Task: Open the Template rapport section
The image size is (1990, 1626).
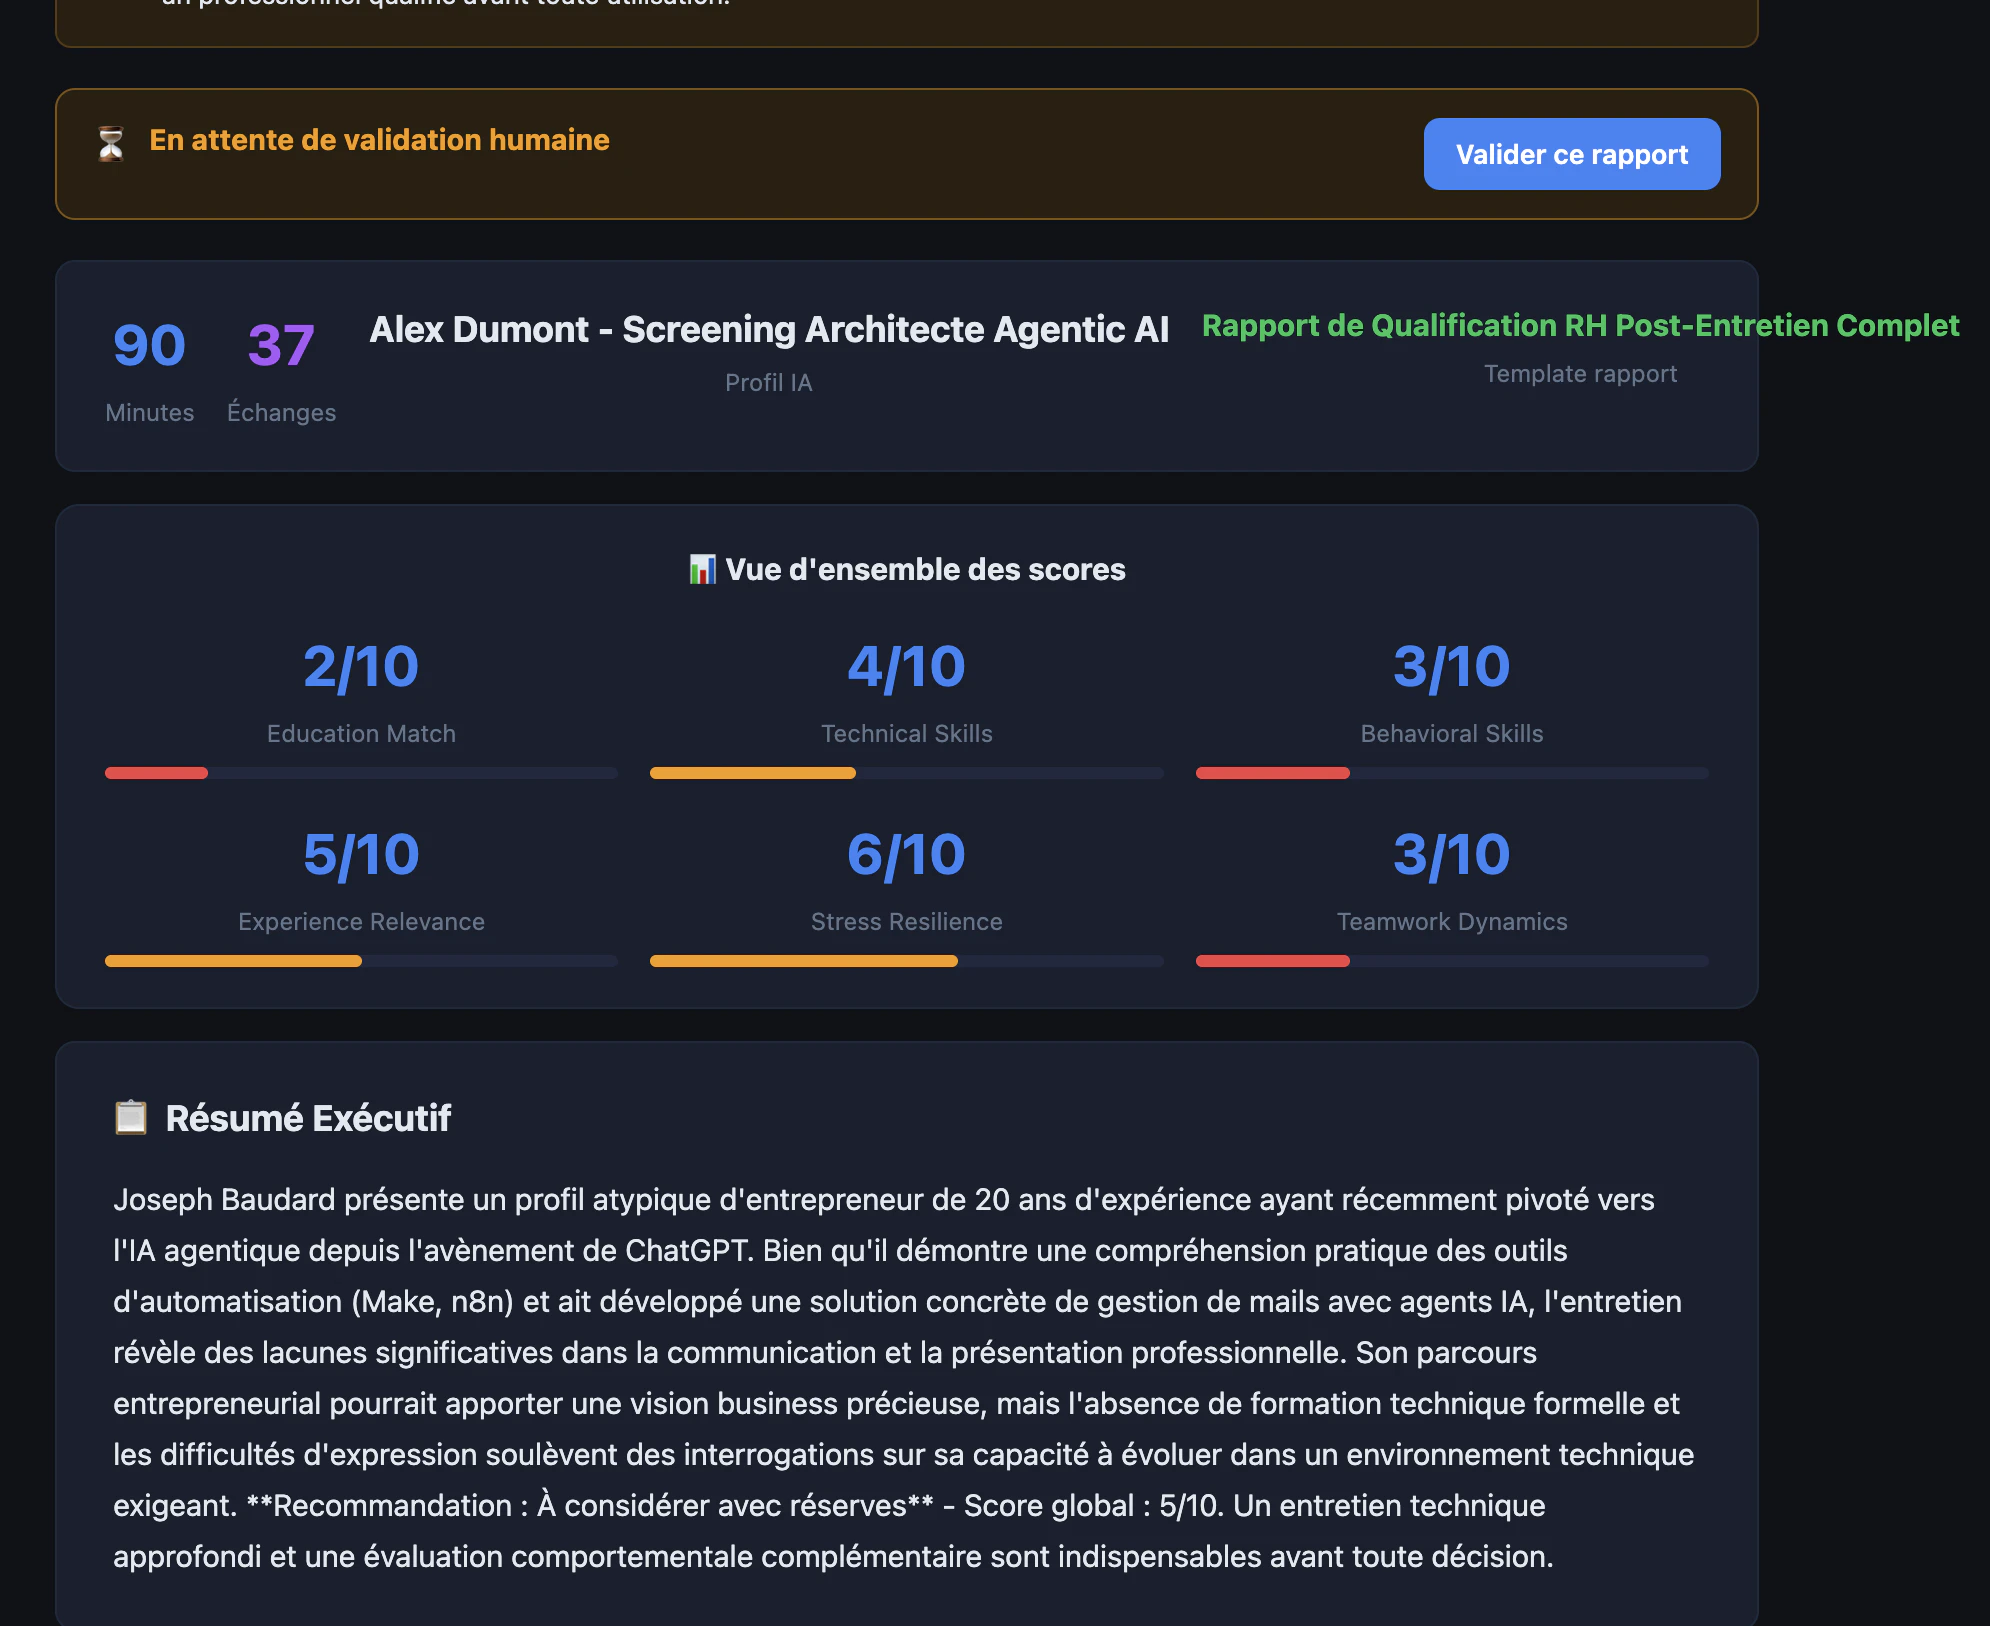Action: (1580, 373)
